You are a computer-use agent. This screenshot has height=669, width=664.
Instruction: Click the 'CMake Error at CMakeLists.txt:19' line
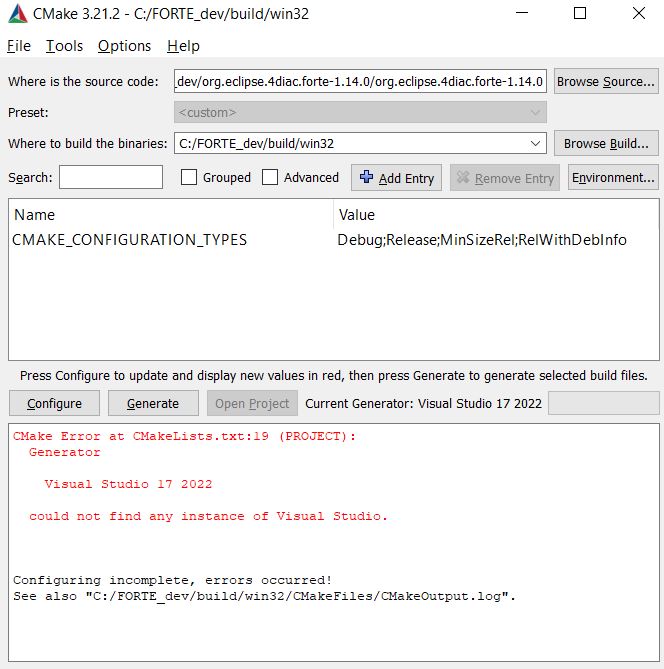184,436
